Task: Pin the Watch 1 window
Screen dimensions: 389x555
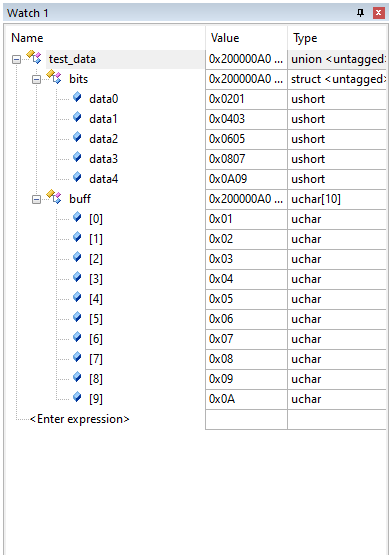Action: point(360,13)
